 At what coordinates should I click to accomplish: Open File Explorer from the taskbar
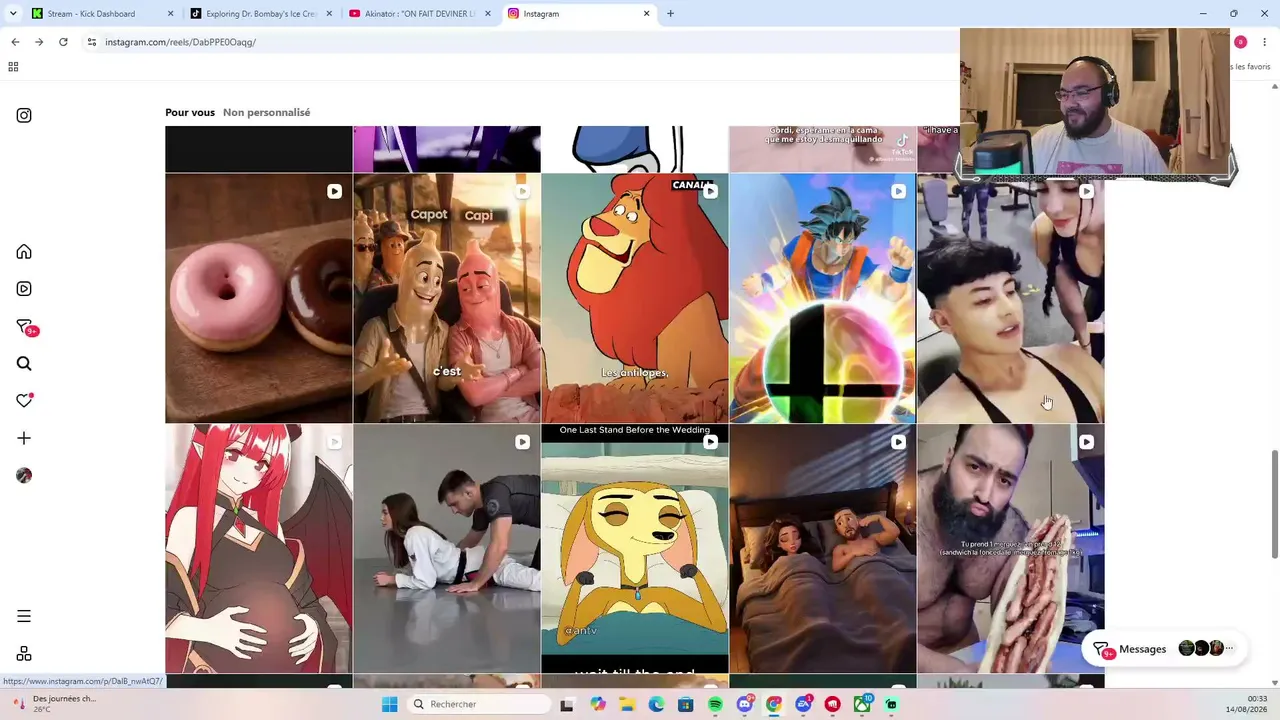(x=627, y=704)
